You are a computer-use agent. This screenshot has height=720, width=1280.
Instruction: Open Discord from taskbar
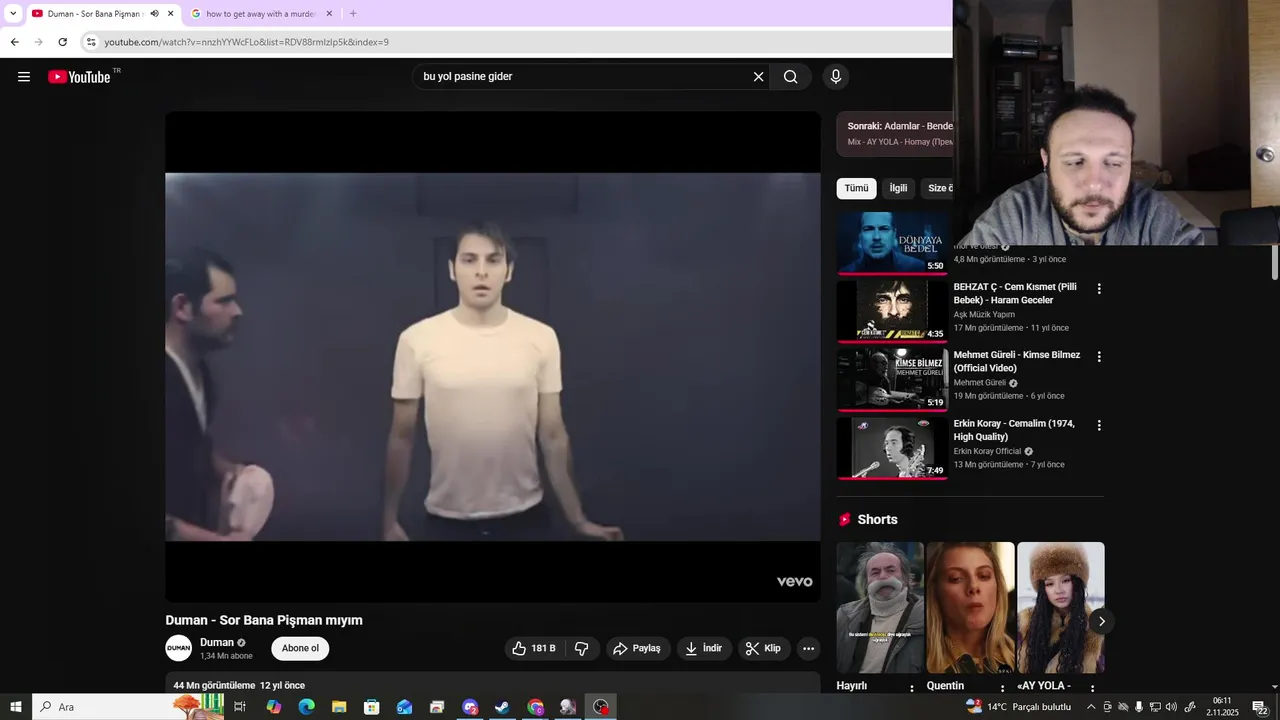click(470, 707)
